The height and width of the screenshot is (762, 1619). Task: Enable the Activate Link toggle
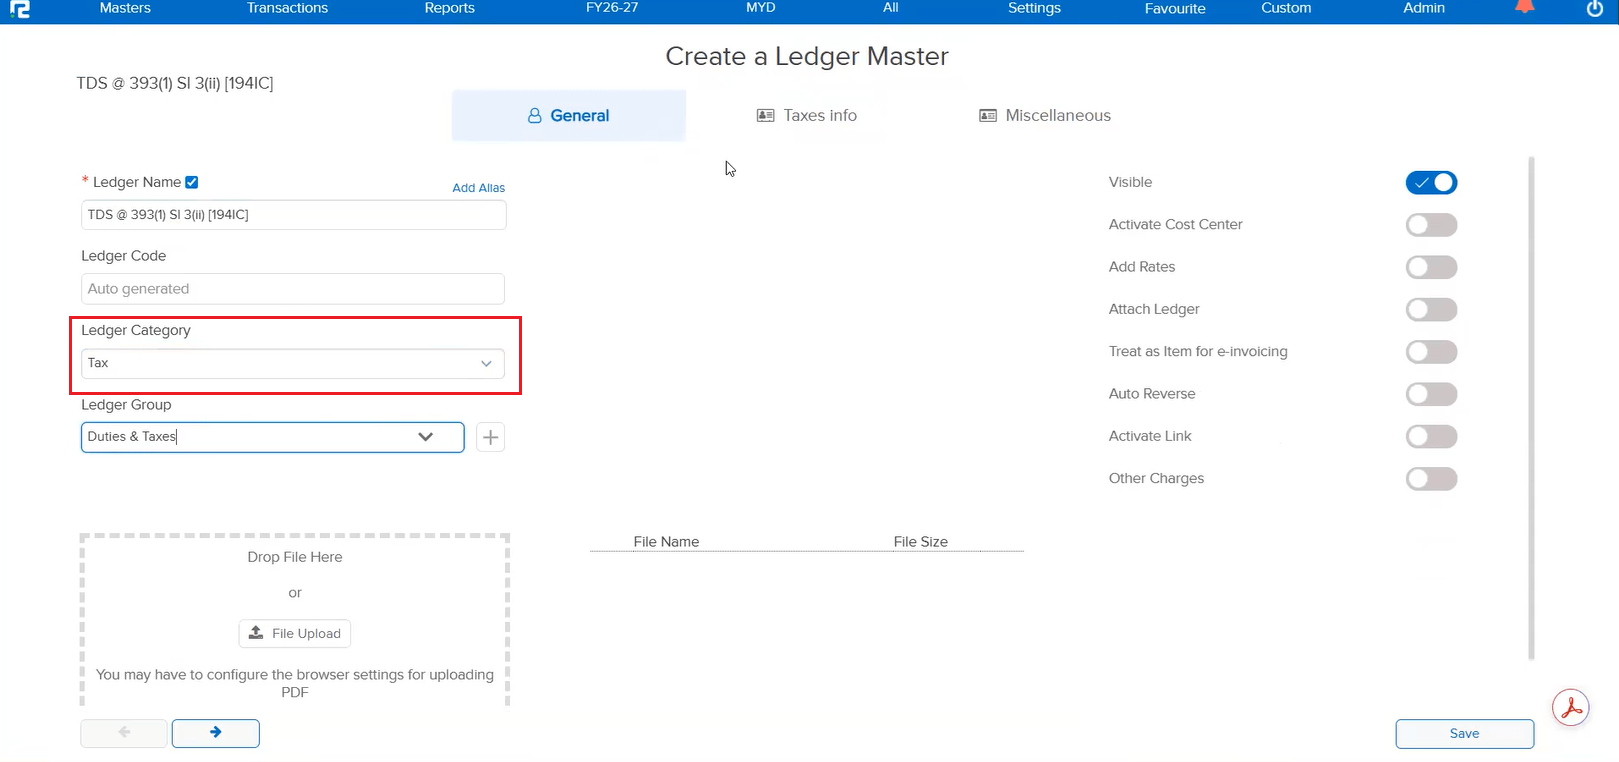(1431, 437)
